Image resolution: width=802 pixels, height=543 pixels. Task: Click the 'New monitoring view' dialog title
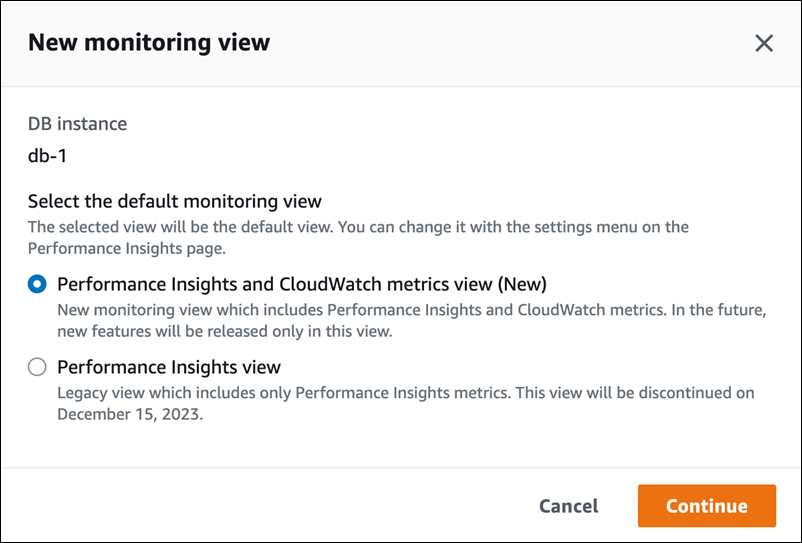(149, 42)
